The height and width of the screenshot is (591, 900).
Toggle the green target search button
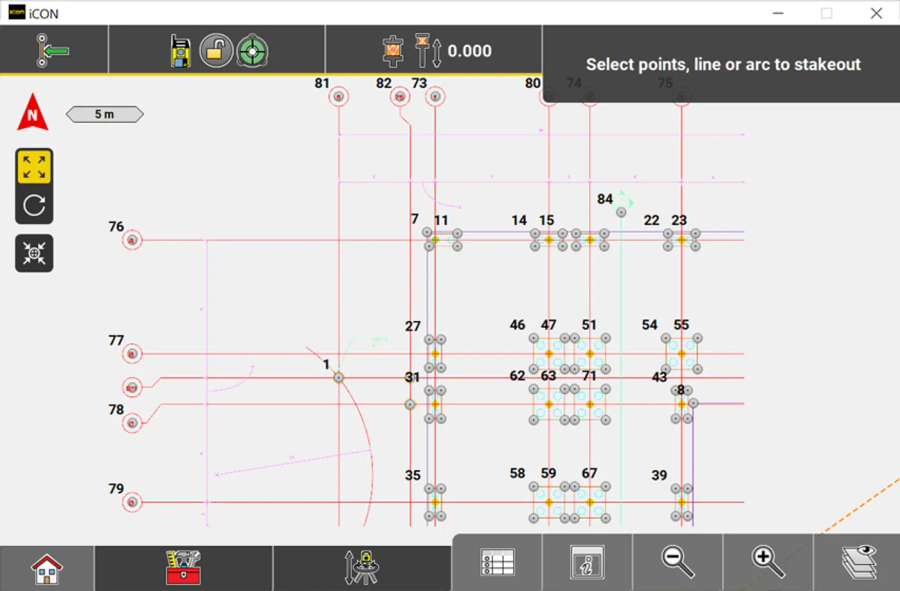coord(252,50)
